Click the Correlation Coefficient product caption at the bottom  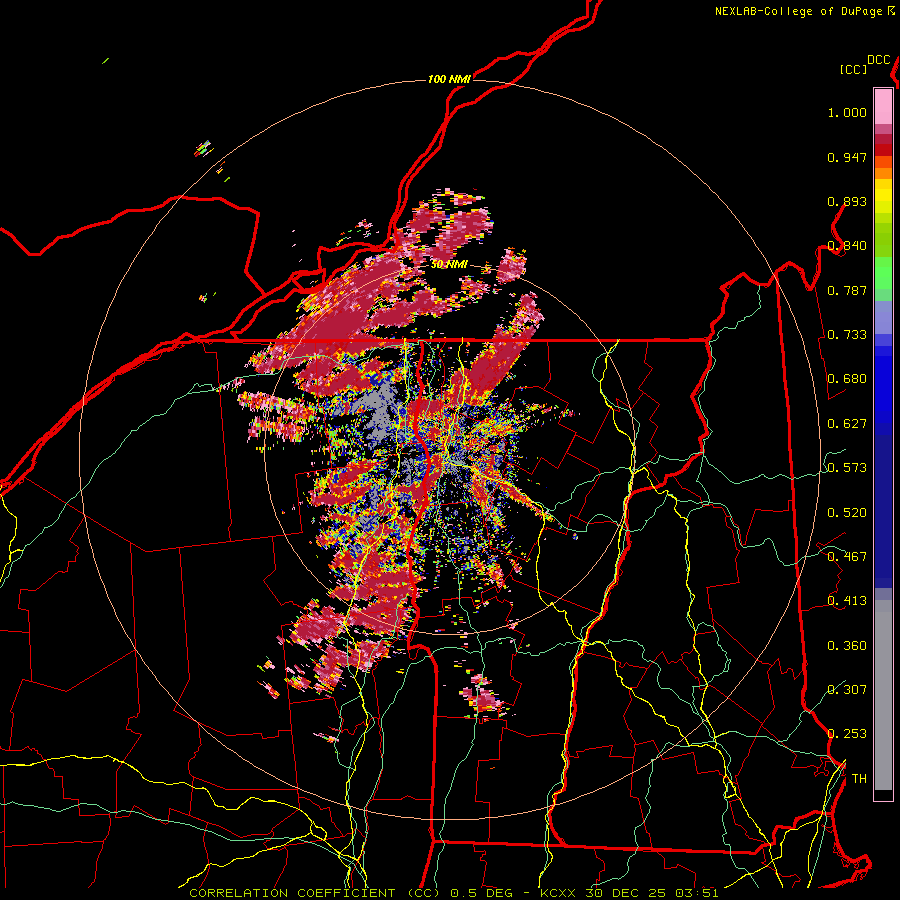453,893
